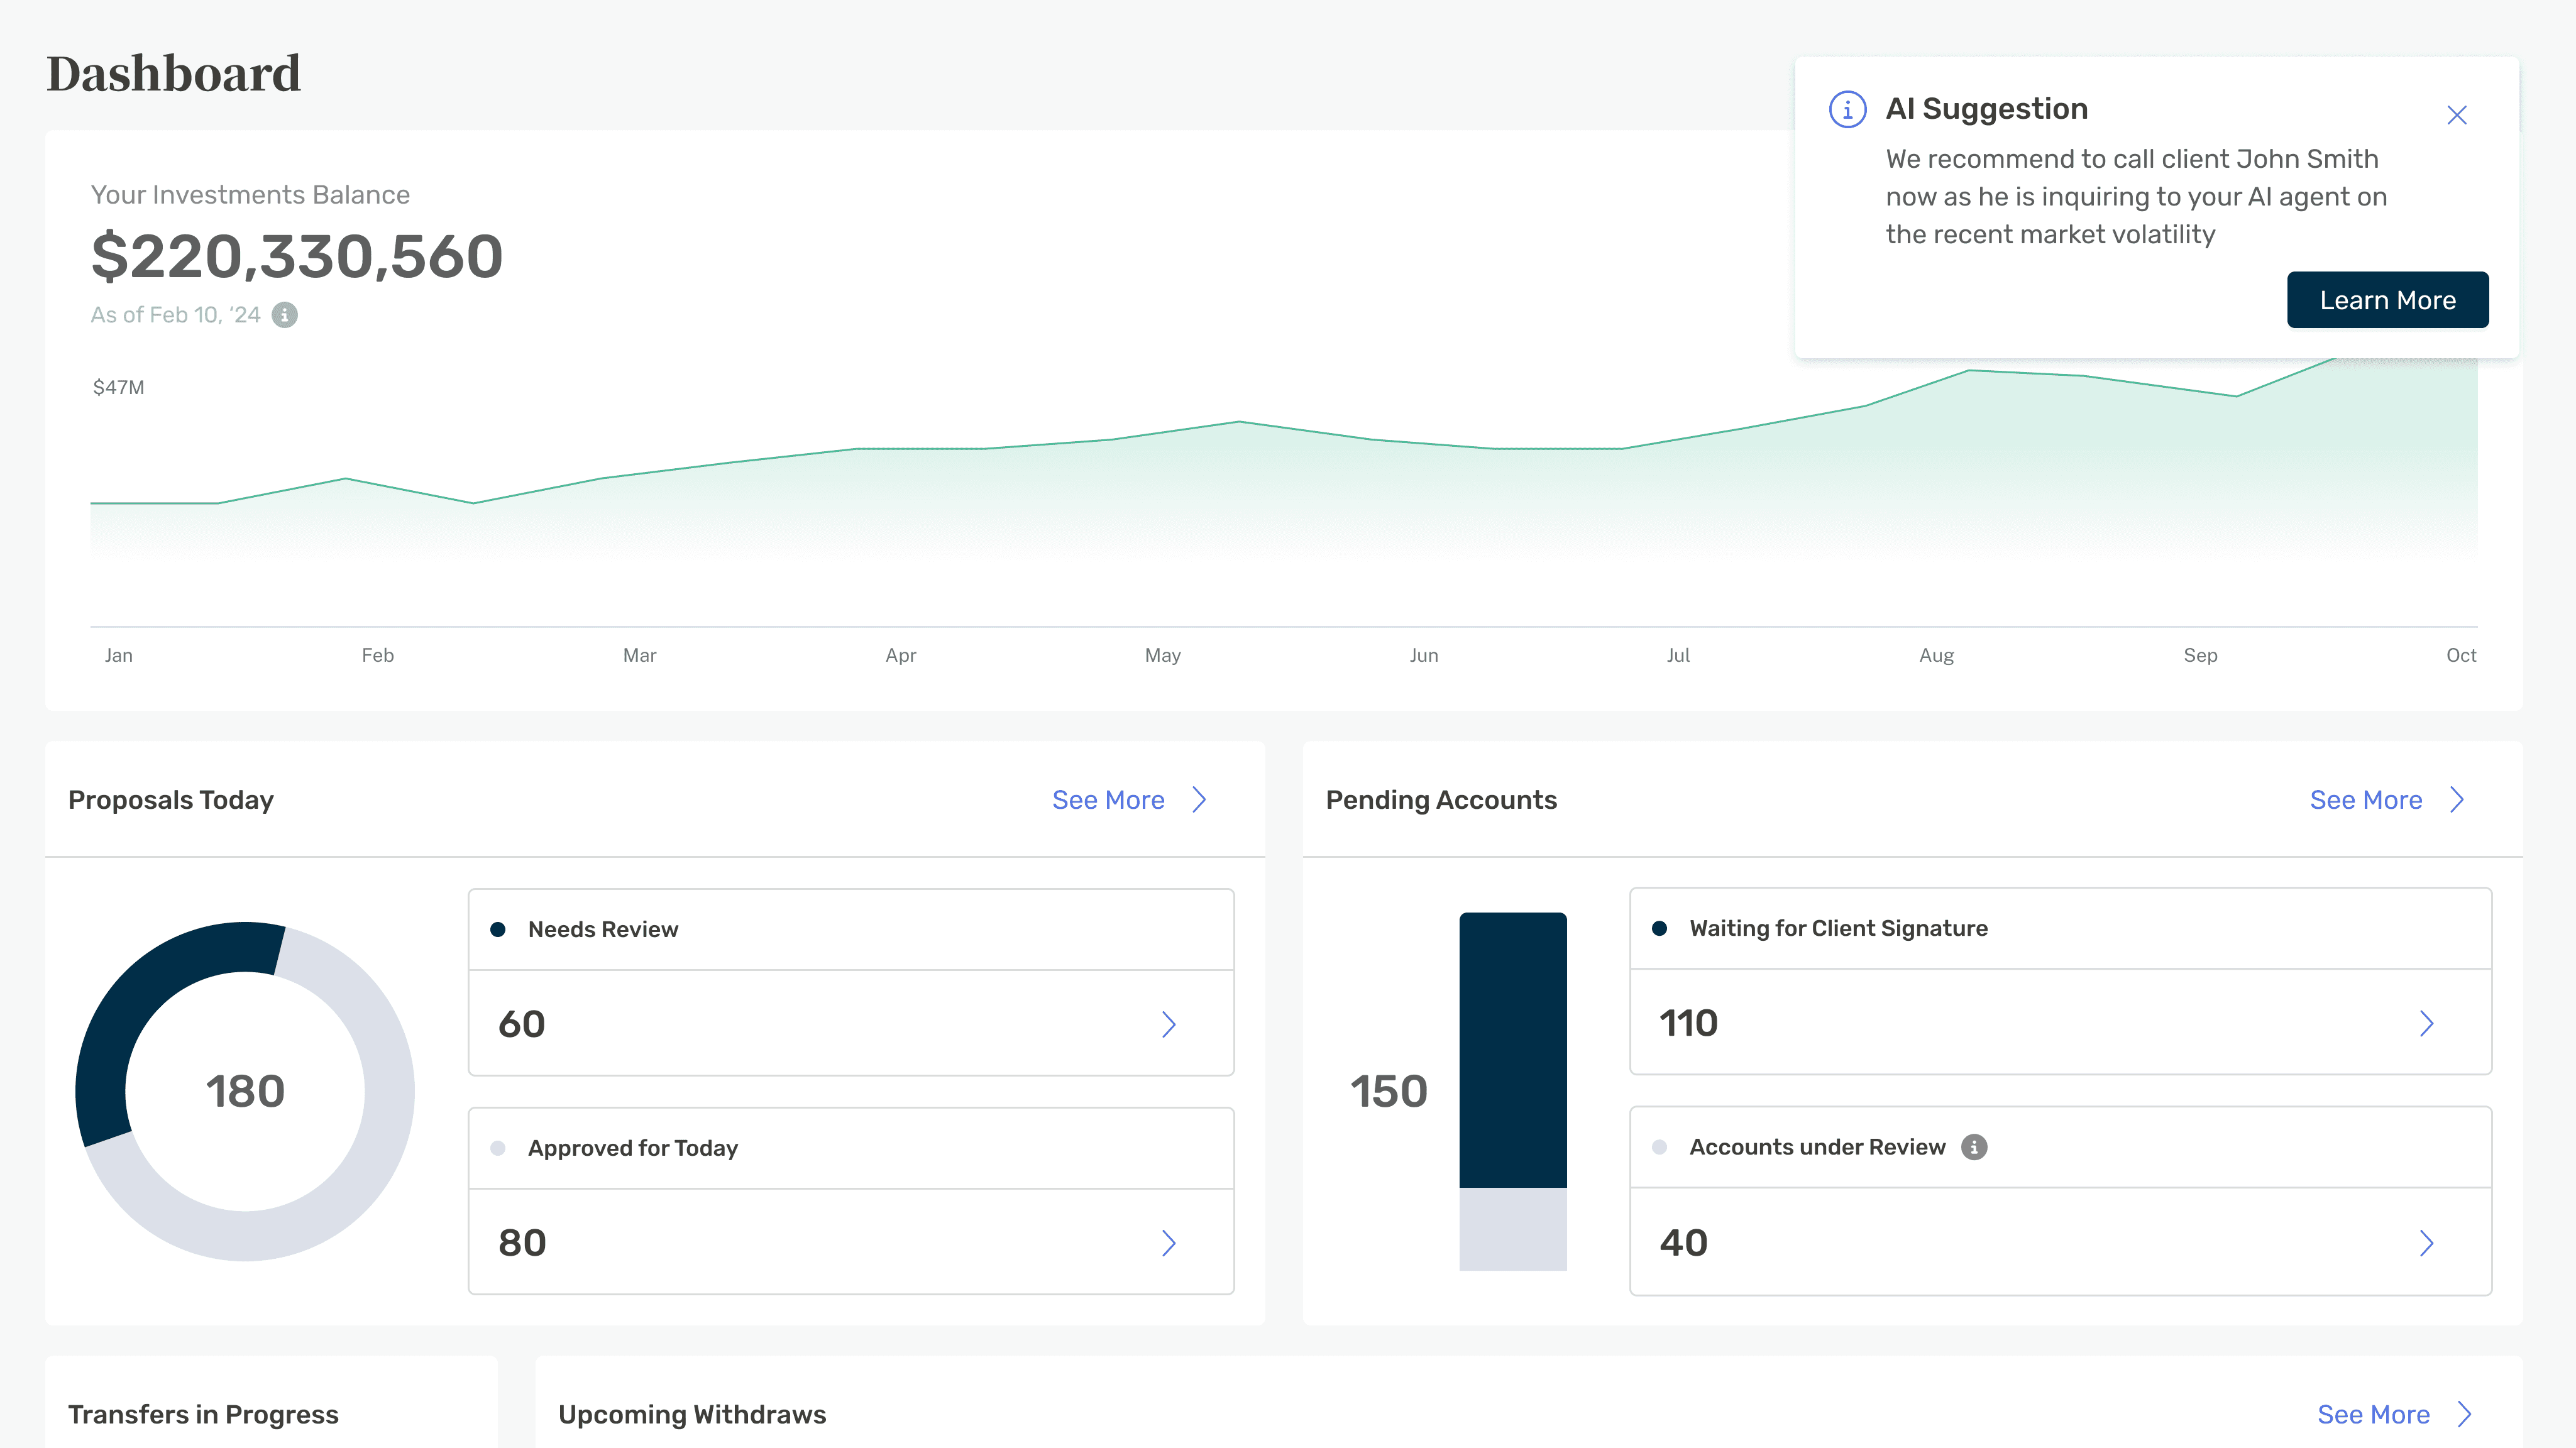Click the 180 proposals donut chart

pyautogui.click(x=245, y=1091)
